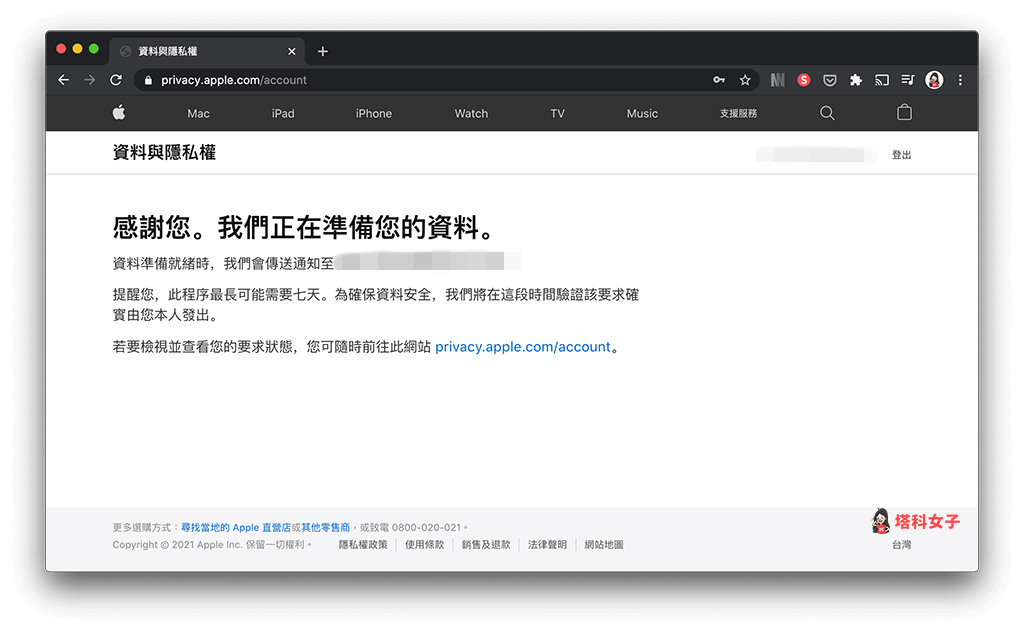Open the 使用條款 footer link

pyautogui.click(x=424, y=545)
